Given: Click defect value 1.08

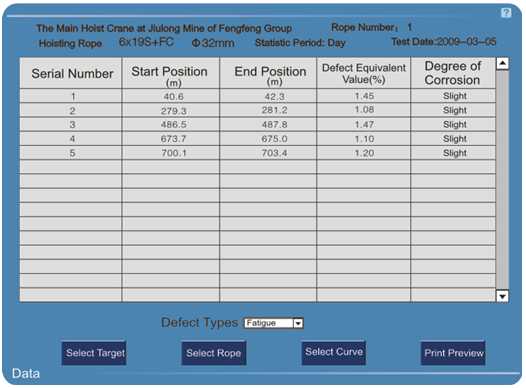Looking at the screenshot, I should [x=364, y=110].
